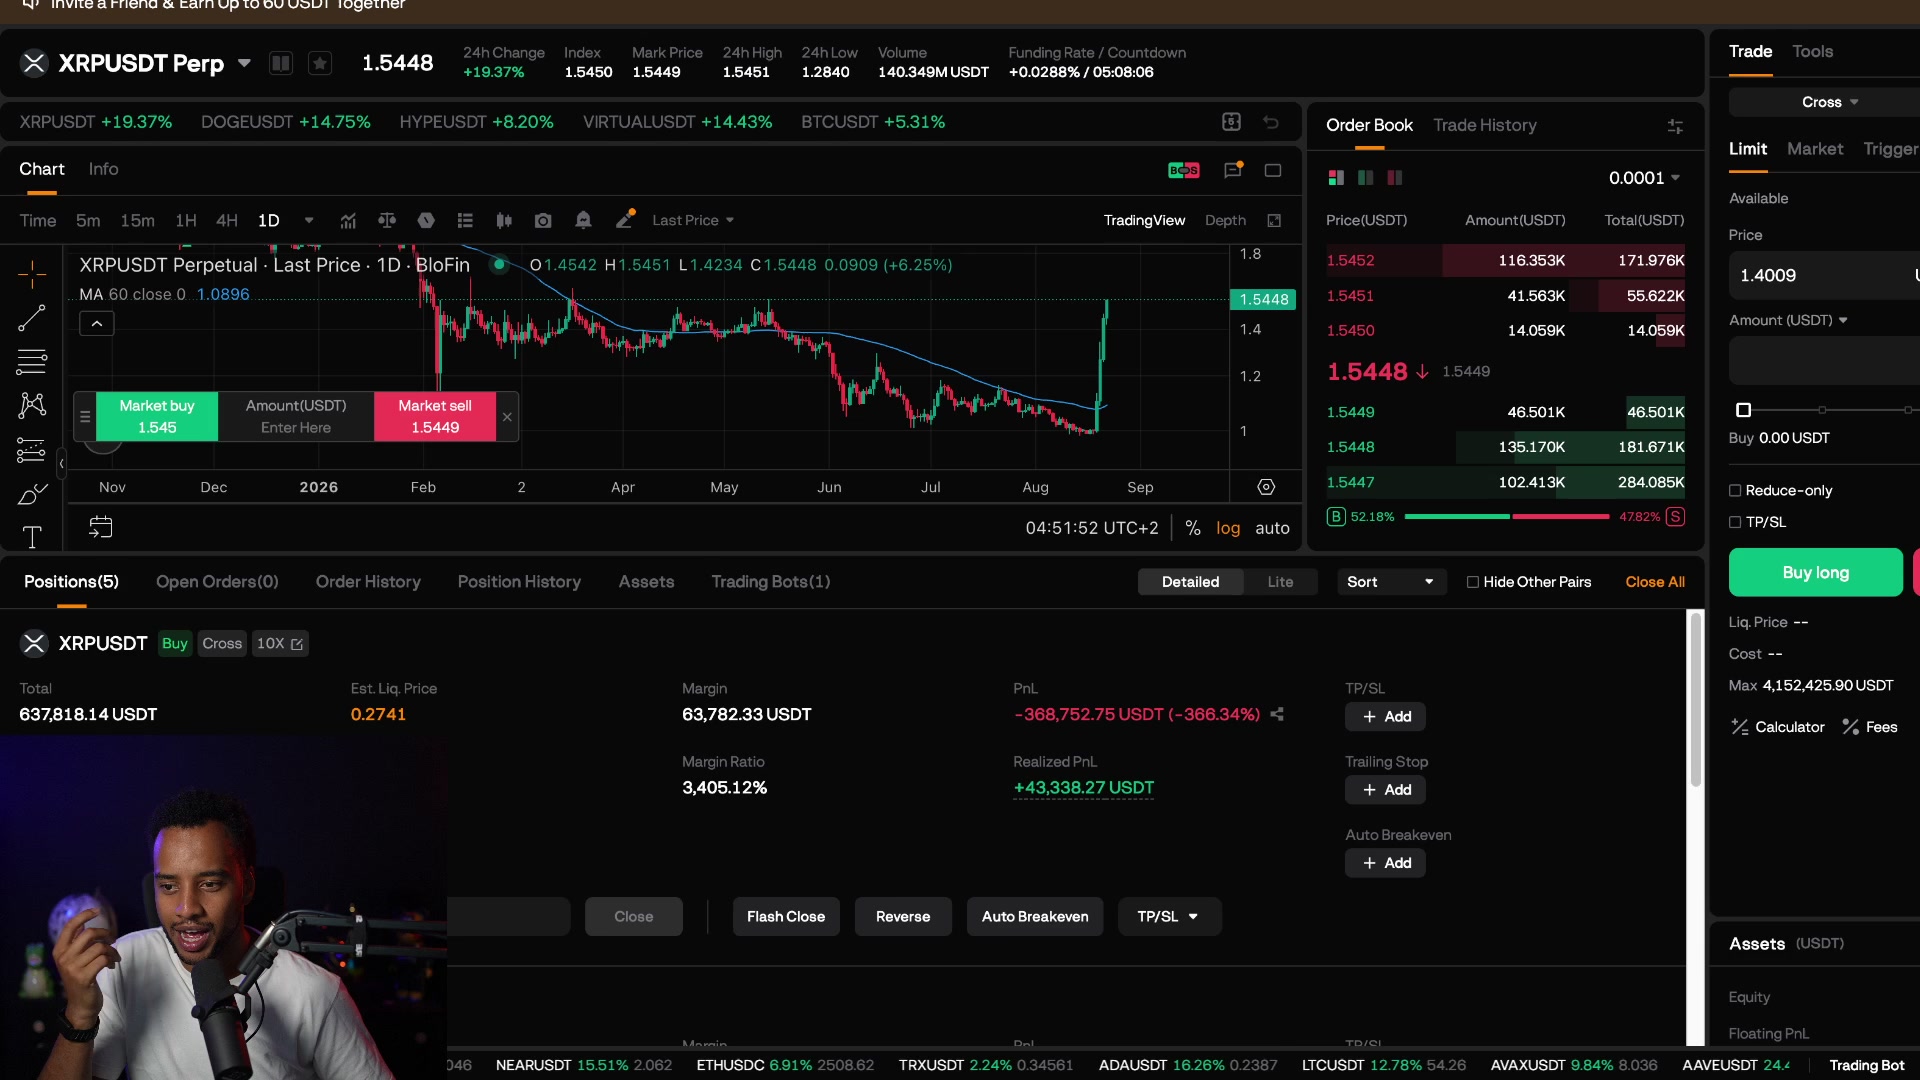The image size is (1920, 1080).
Task: Toggle percent scale on the chart
Action: (x=1193, y=528)
